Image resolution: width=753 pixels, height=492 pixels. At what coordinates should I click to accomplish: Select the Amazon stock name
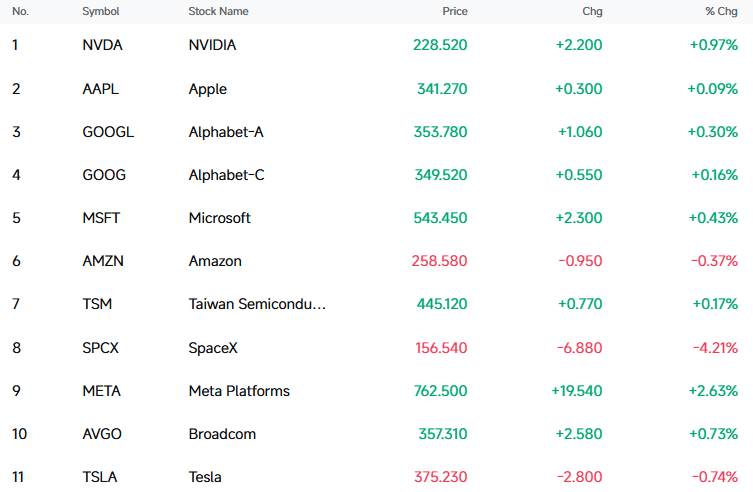point(215,261)
